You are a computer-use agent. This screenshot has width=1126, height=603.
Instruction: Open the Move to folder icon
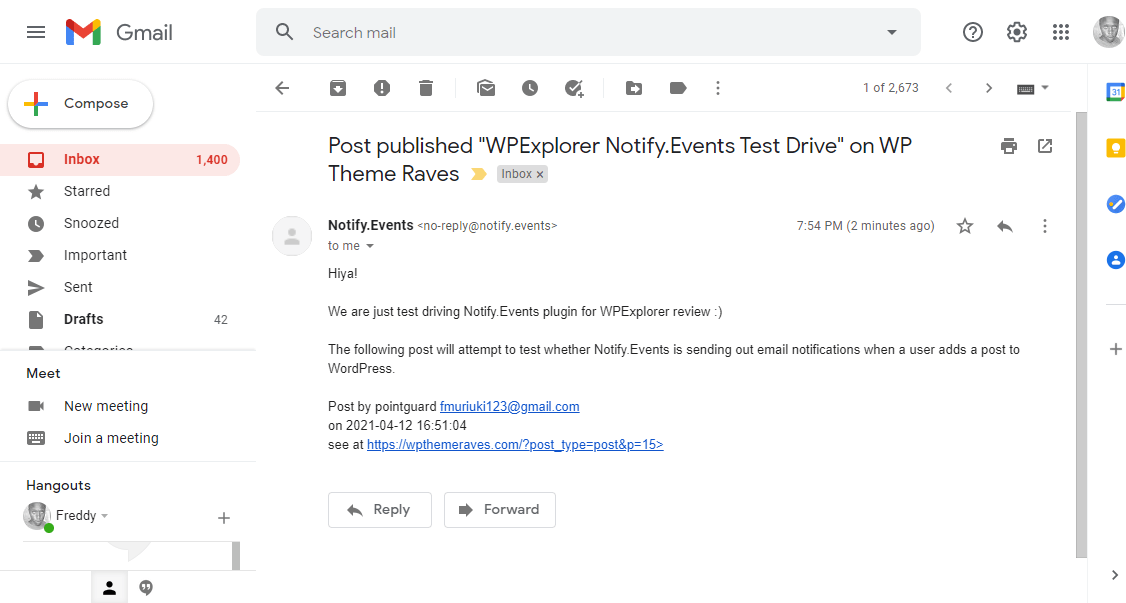[634, 88]
